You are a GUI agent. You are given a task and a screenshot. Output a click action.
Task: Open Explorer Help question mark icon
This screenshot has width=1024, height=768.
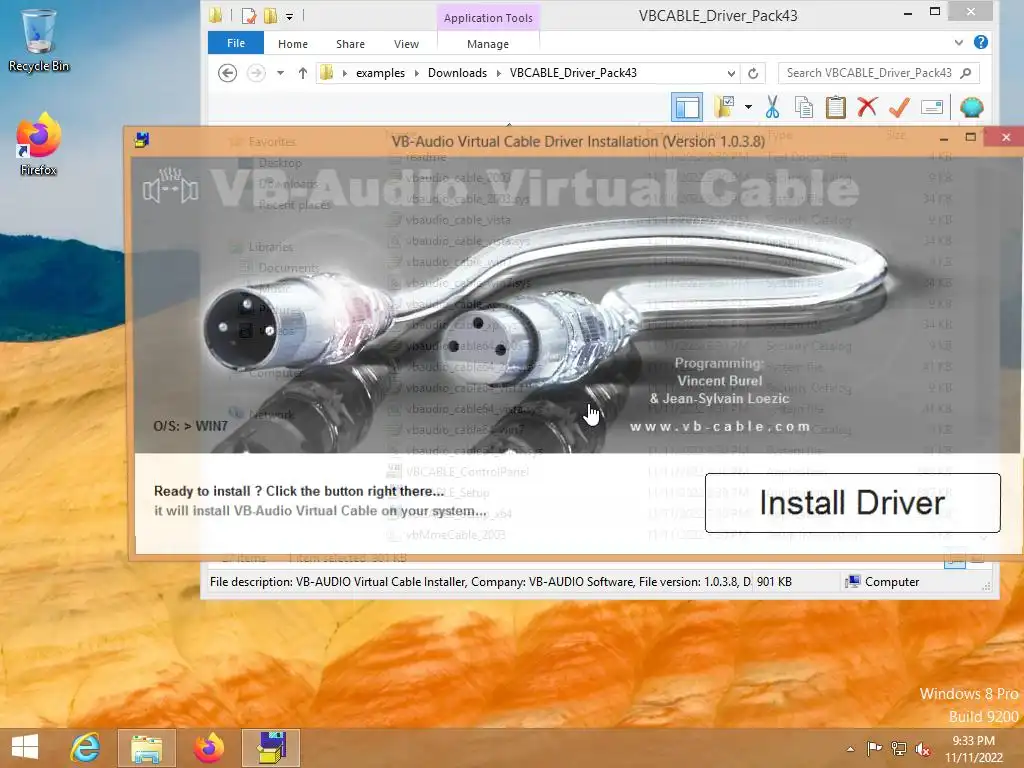click(980, 42)
